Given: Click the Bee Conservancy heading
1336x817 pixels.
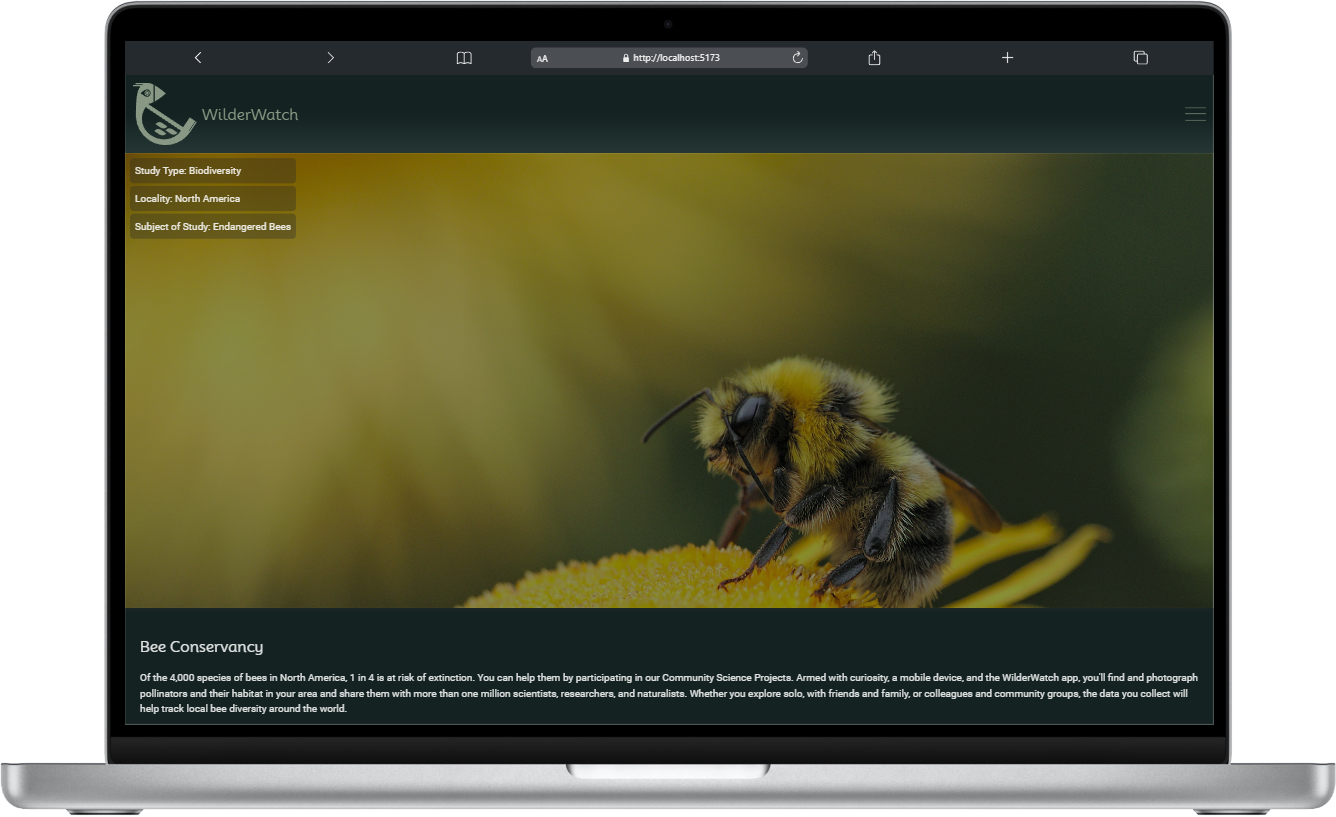Looking at the screenshot, I should [x=202, y=646].
